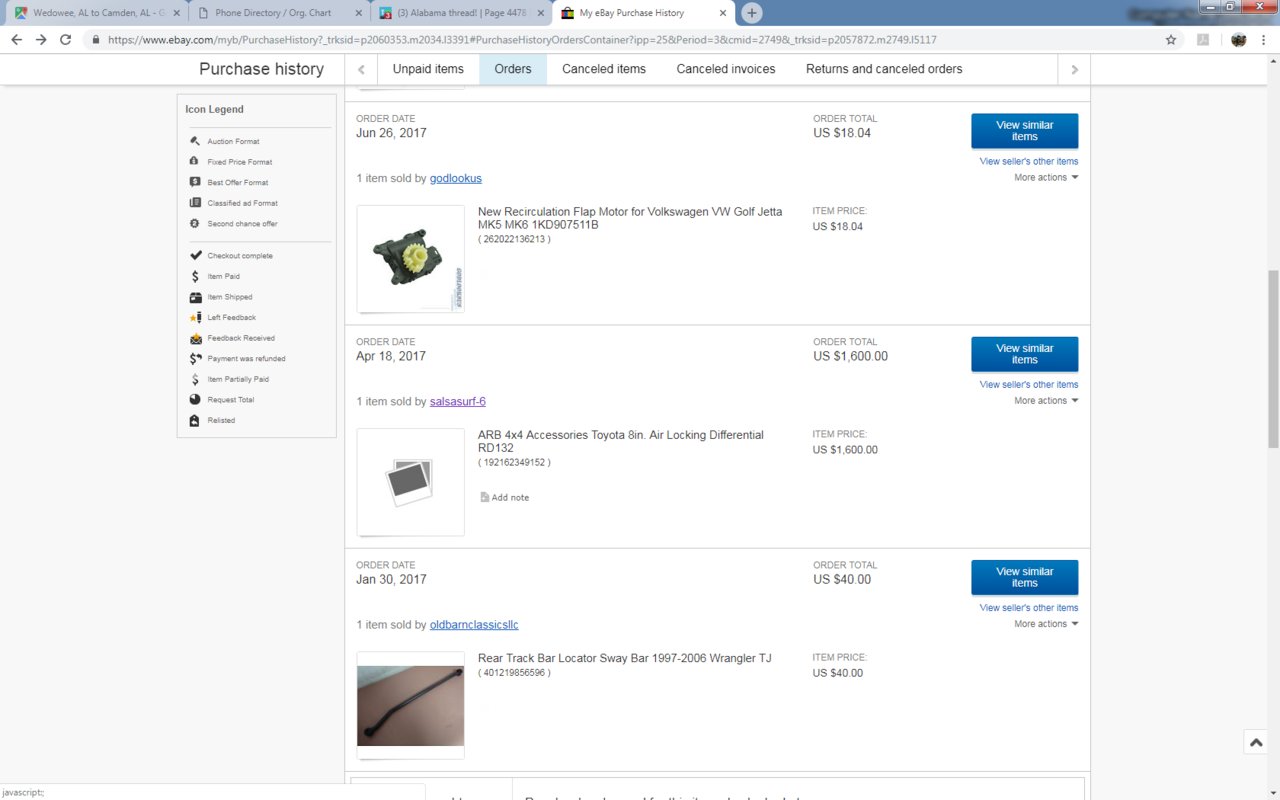
Task: Expand More actions for Apr 18 order
Action: coord(1046,400)
